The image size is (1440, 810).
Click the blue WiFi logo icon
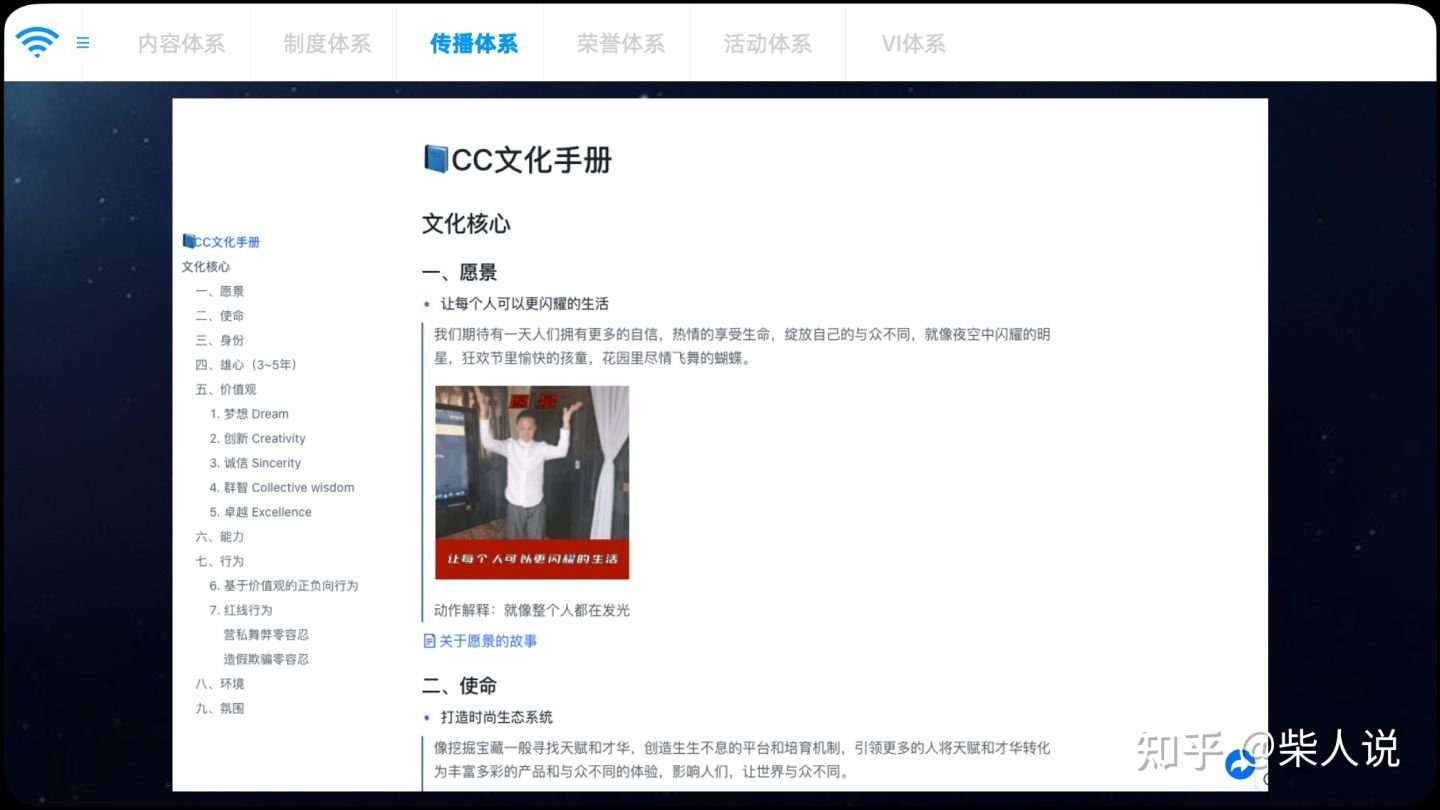point(37,43)
